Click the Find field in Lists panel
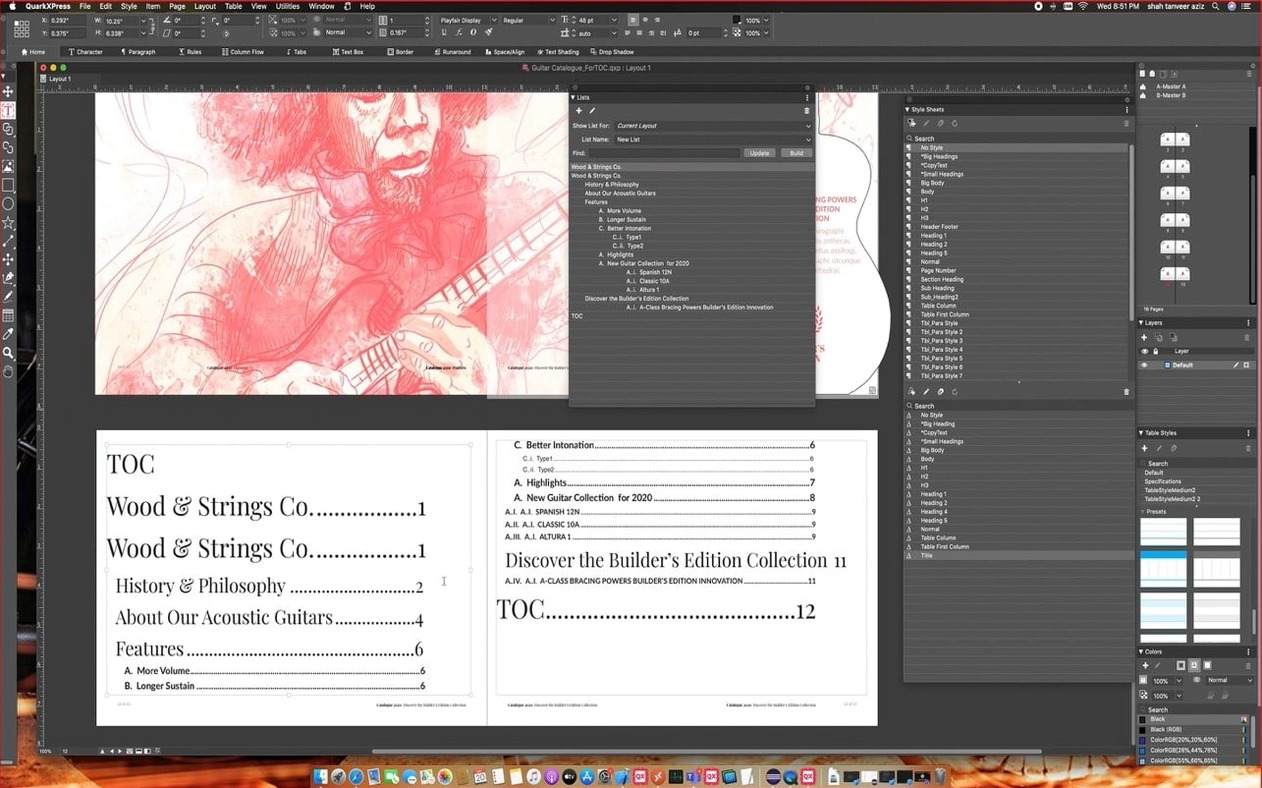1262x788 pixels. [x=664, y=153]
